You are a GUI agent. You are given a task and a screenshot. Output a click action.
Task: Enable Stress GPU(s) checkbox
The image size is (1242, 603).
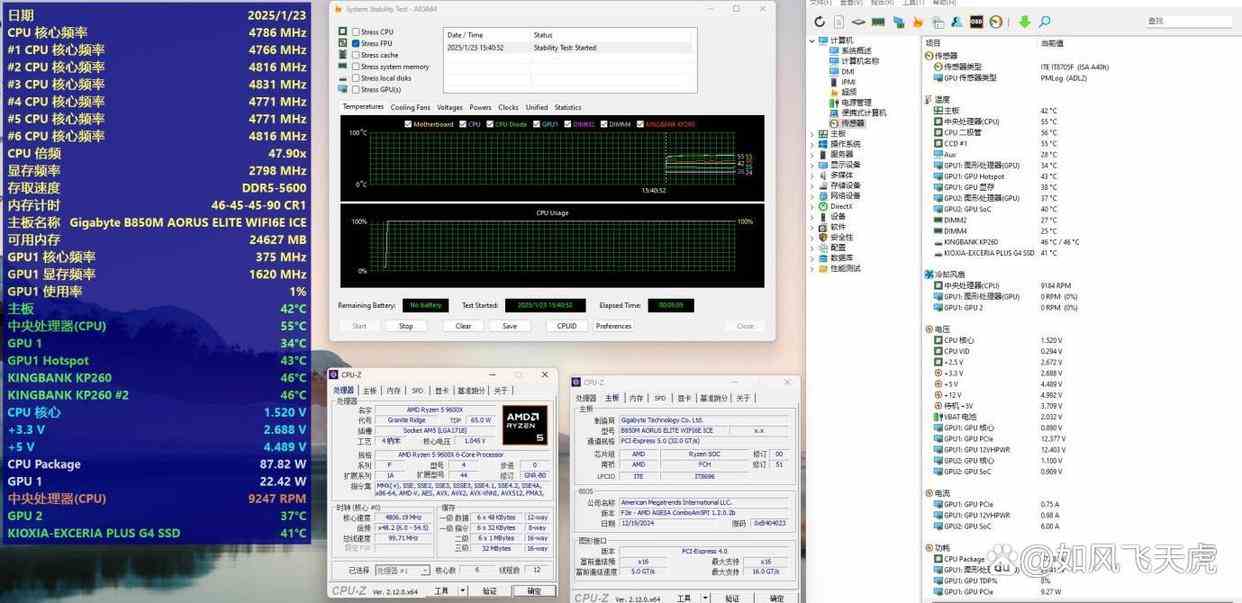point(355,90)
